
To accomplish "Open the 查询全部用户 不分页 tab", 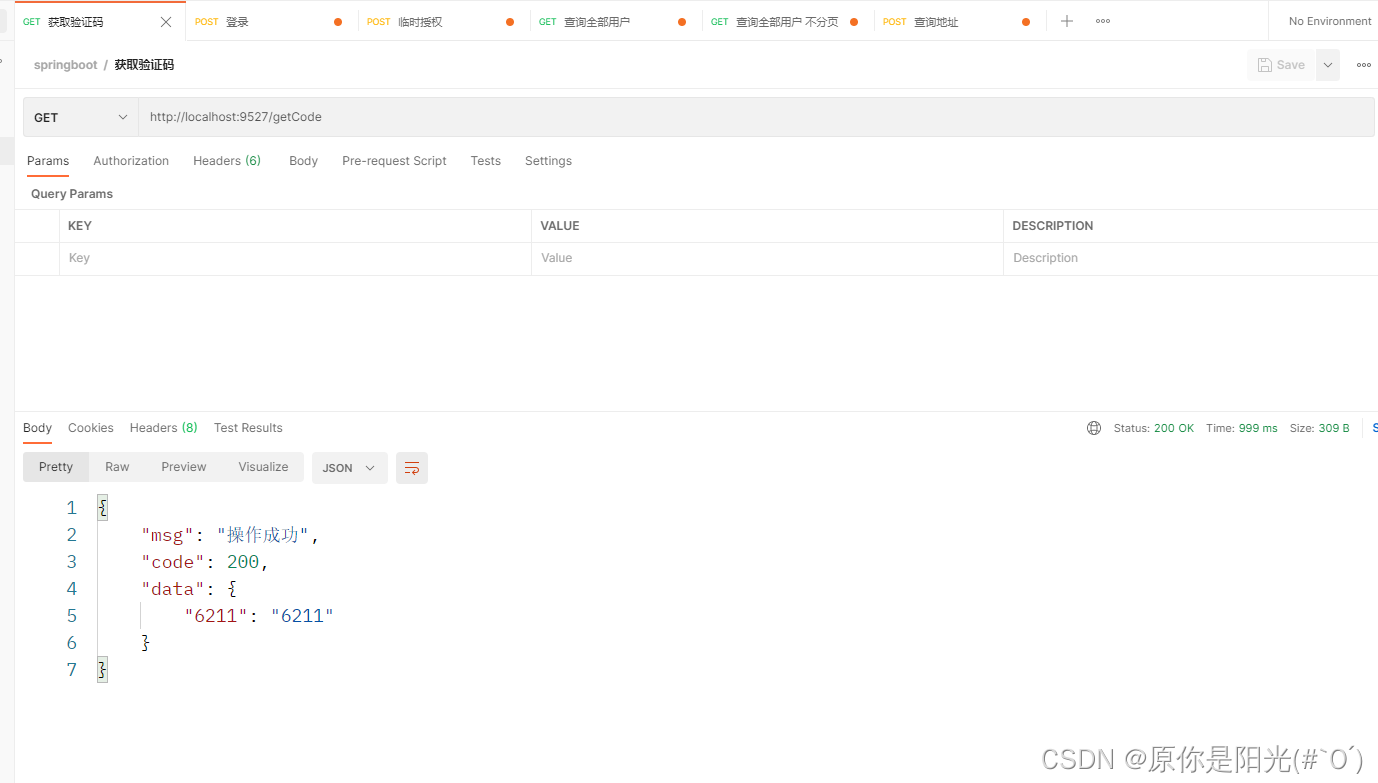I will coord(788,22).
